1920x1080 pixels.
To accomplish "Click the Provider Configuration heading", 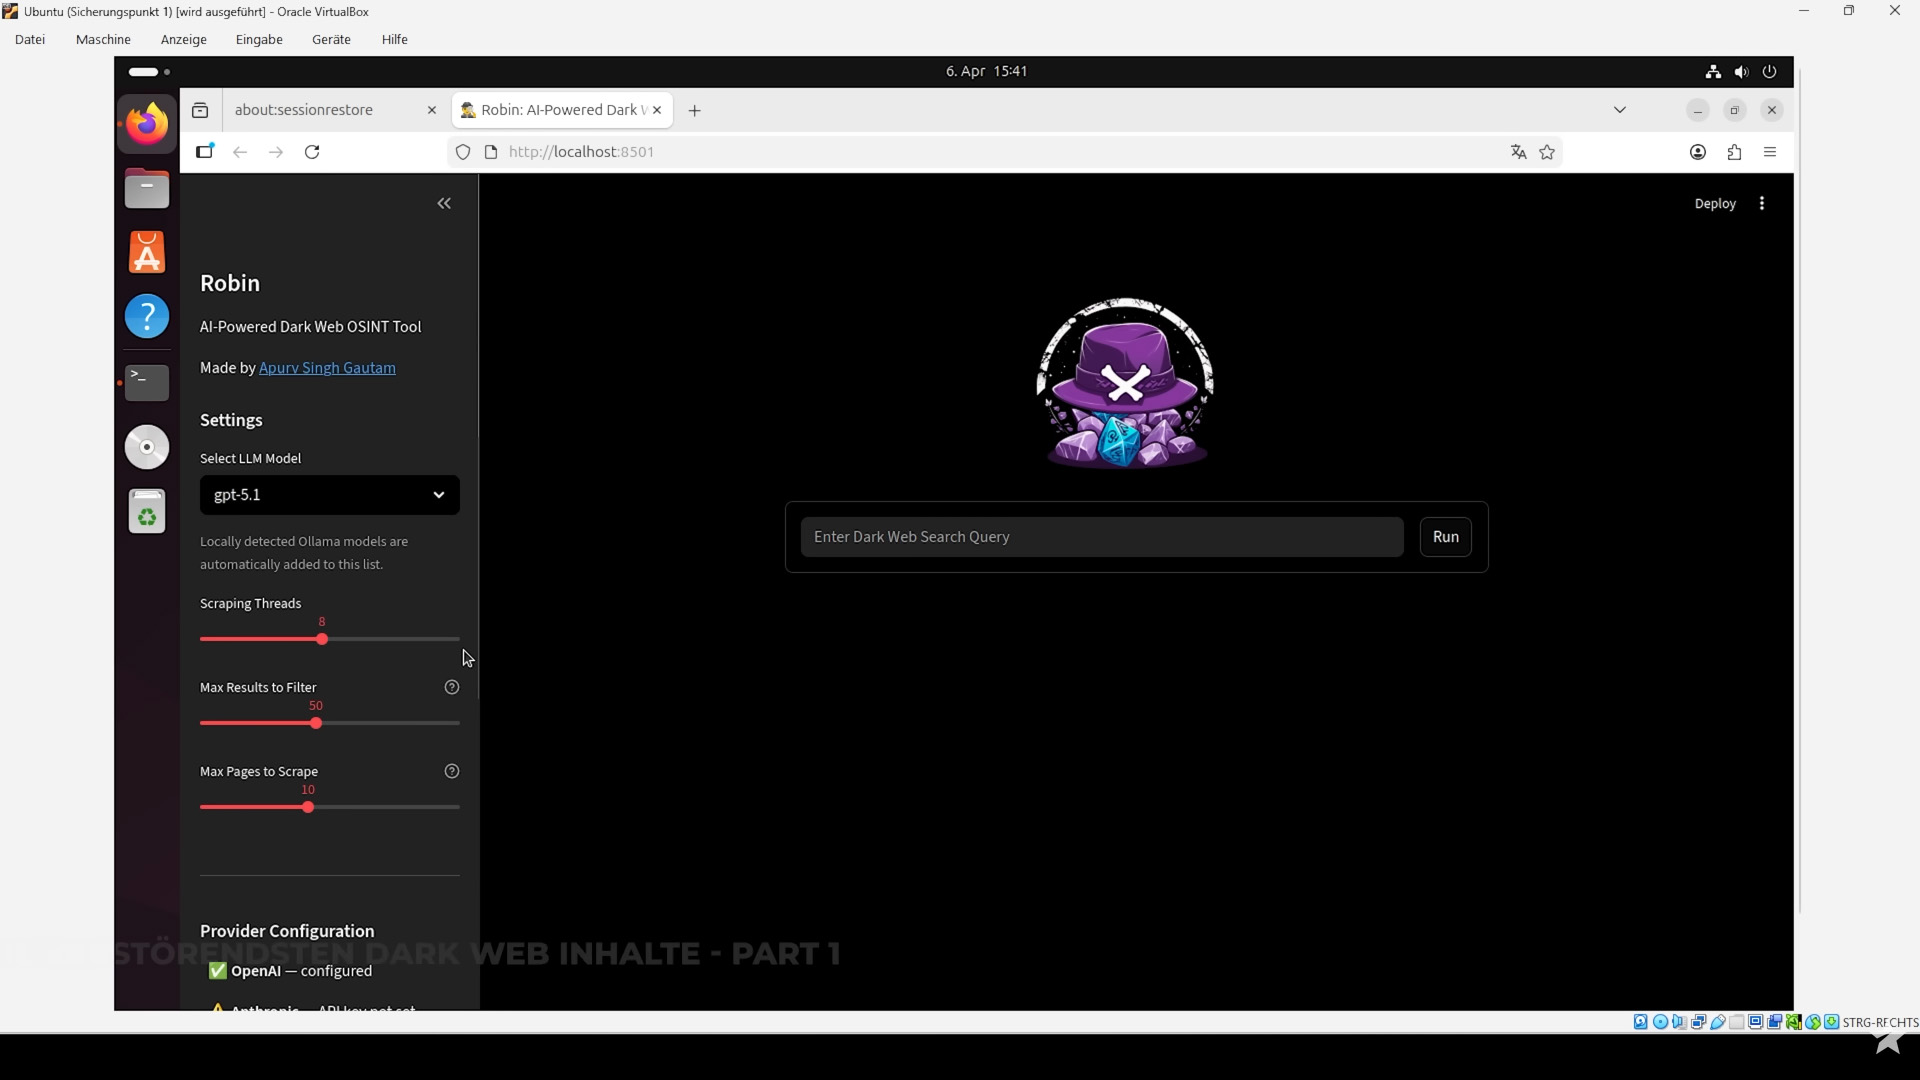I will pos(287,931).
